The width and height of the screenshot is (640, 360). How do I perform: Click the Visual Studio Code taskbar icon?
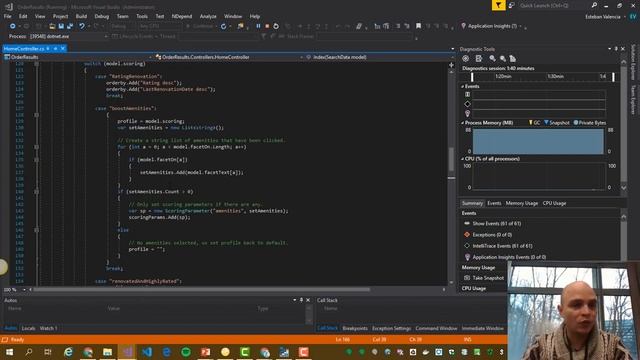[147, 352]
